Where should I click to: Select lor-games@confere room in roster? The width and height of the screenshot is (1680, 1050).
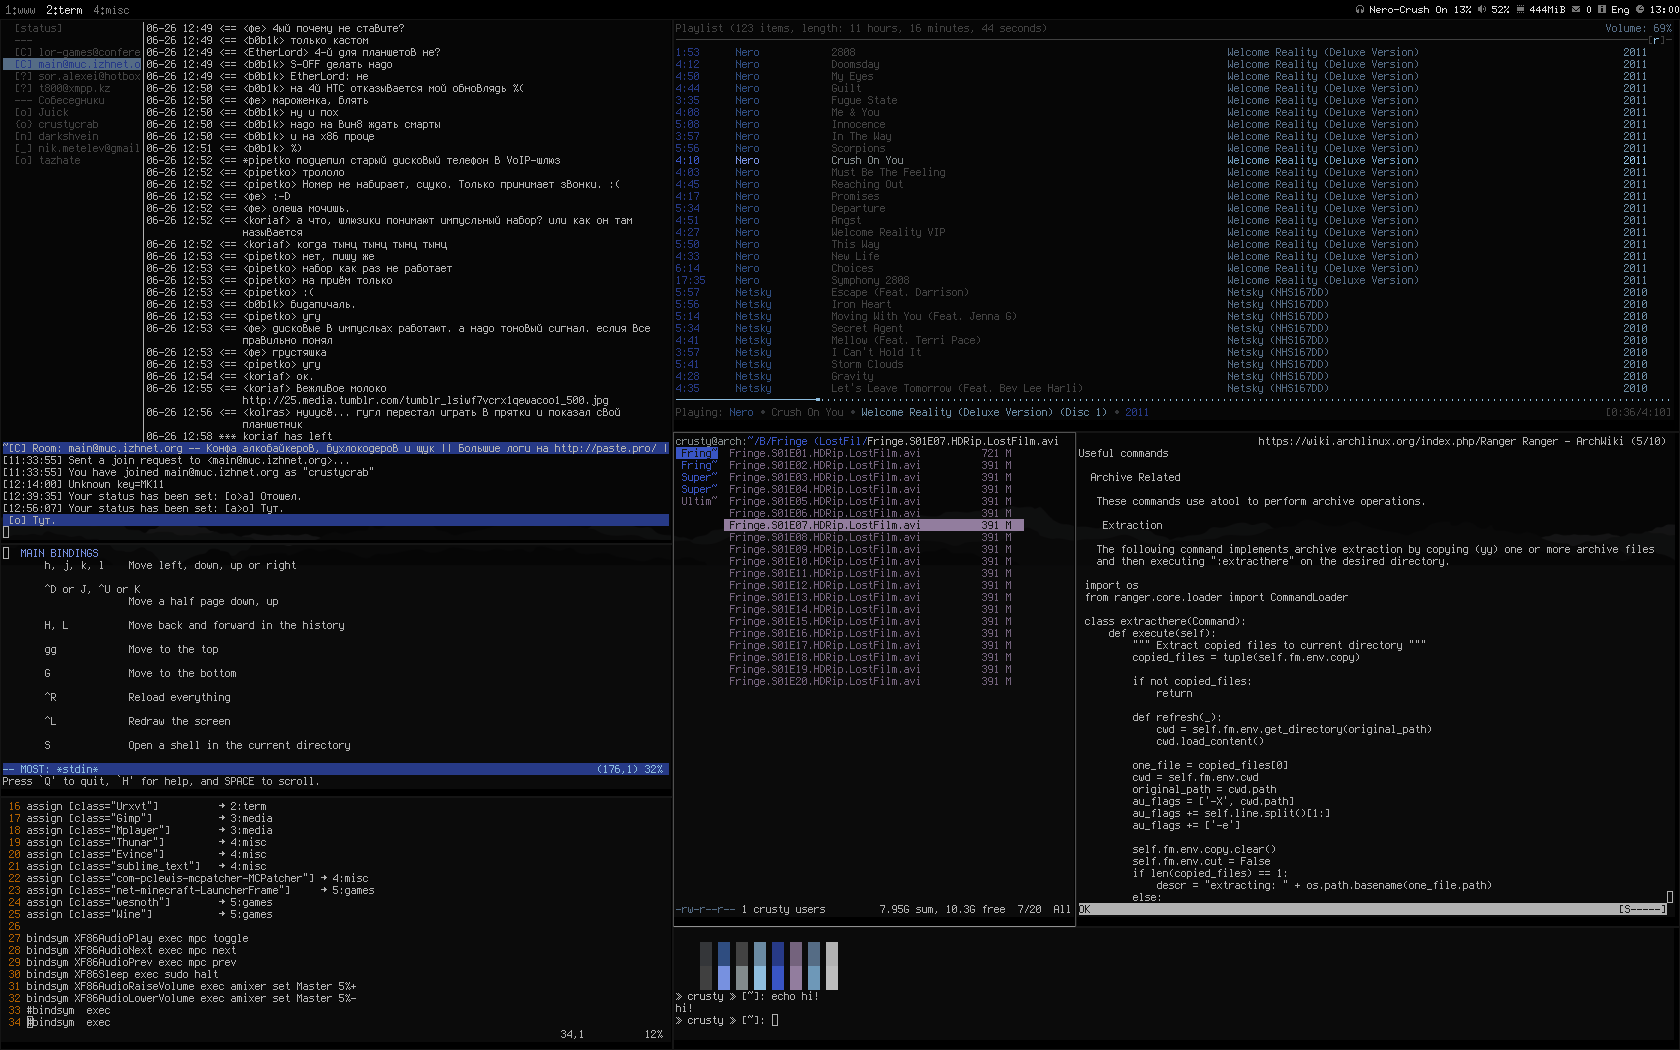77,52
